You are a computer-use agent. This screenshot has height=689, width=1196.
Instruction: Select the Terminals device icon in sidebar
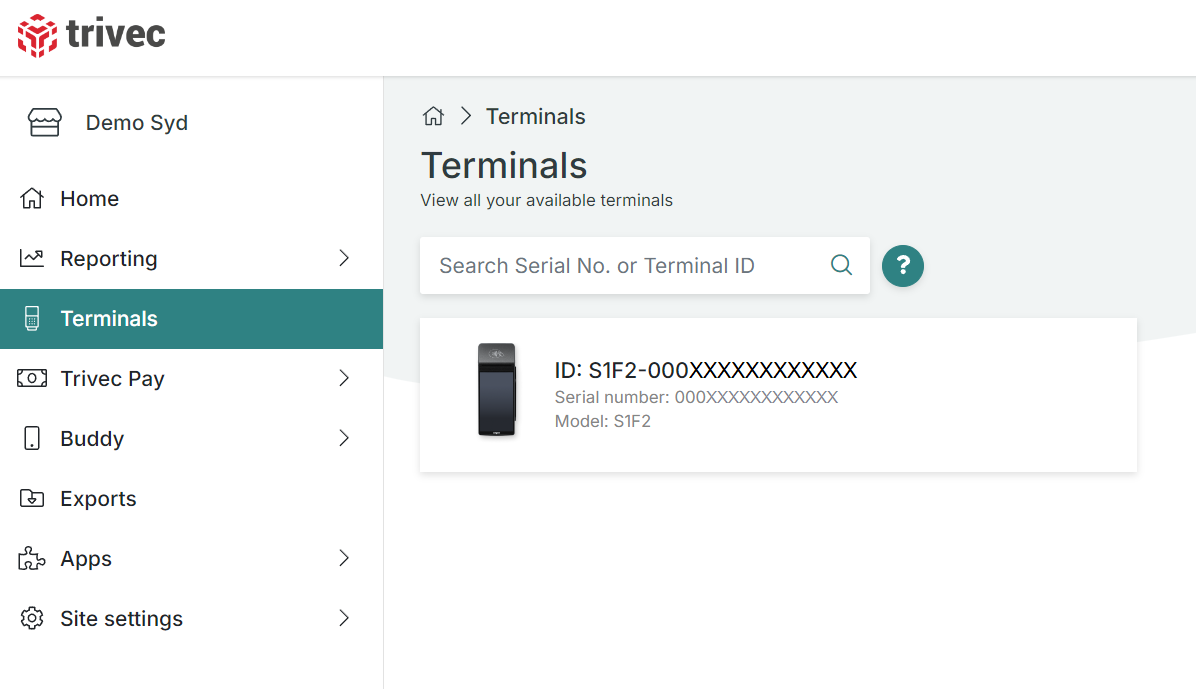(x=33, y=318)
